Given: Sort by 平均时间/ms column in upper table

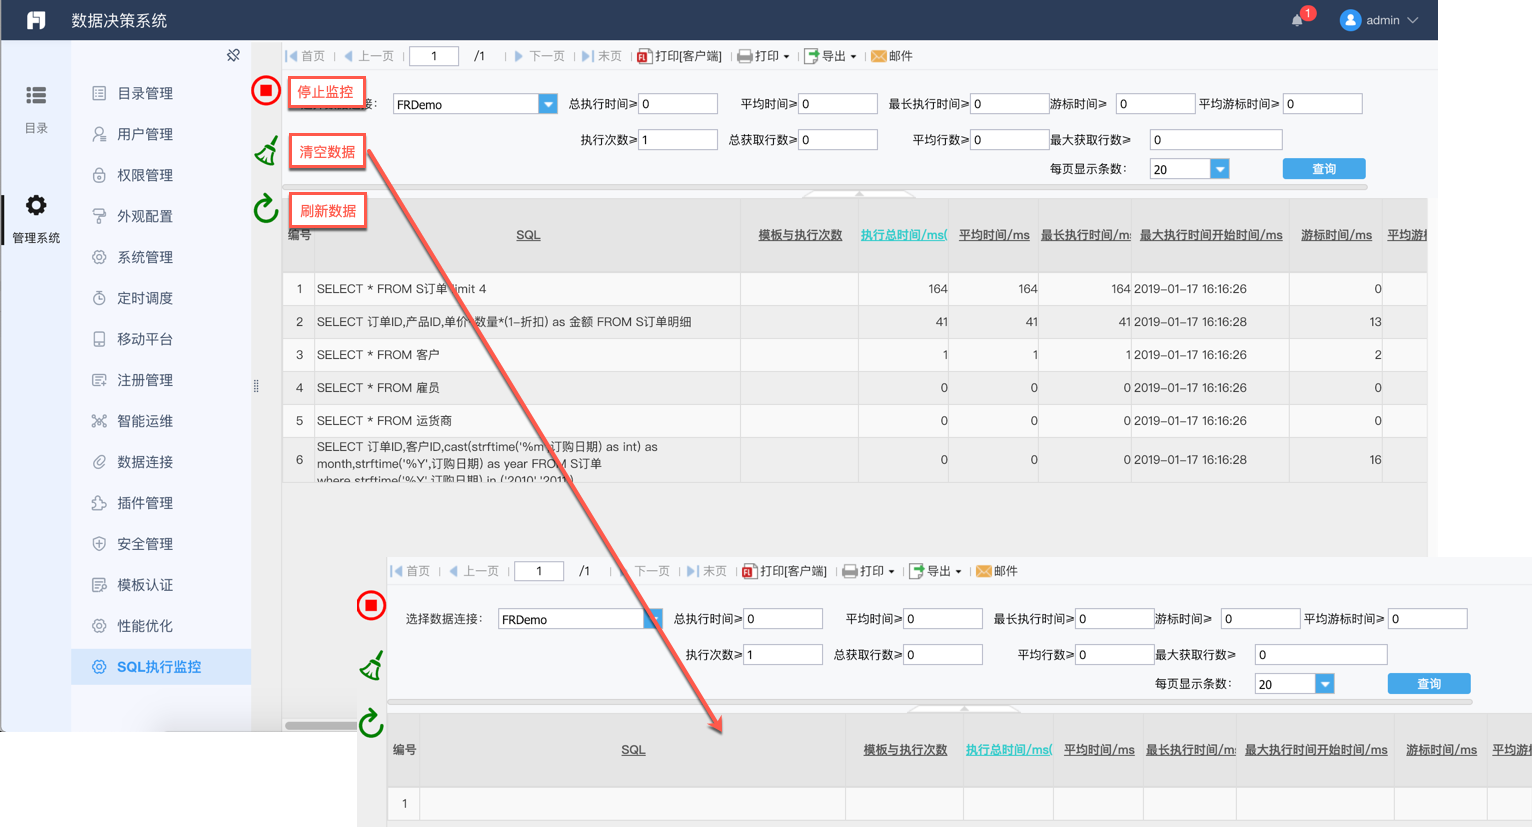Looking at the screenshot, I should 994,235.
